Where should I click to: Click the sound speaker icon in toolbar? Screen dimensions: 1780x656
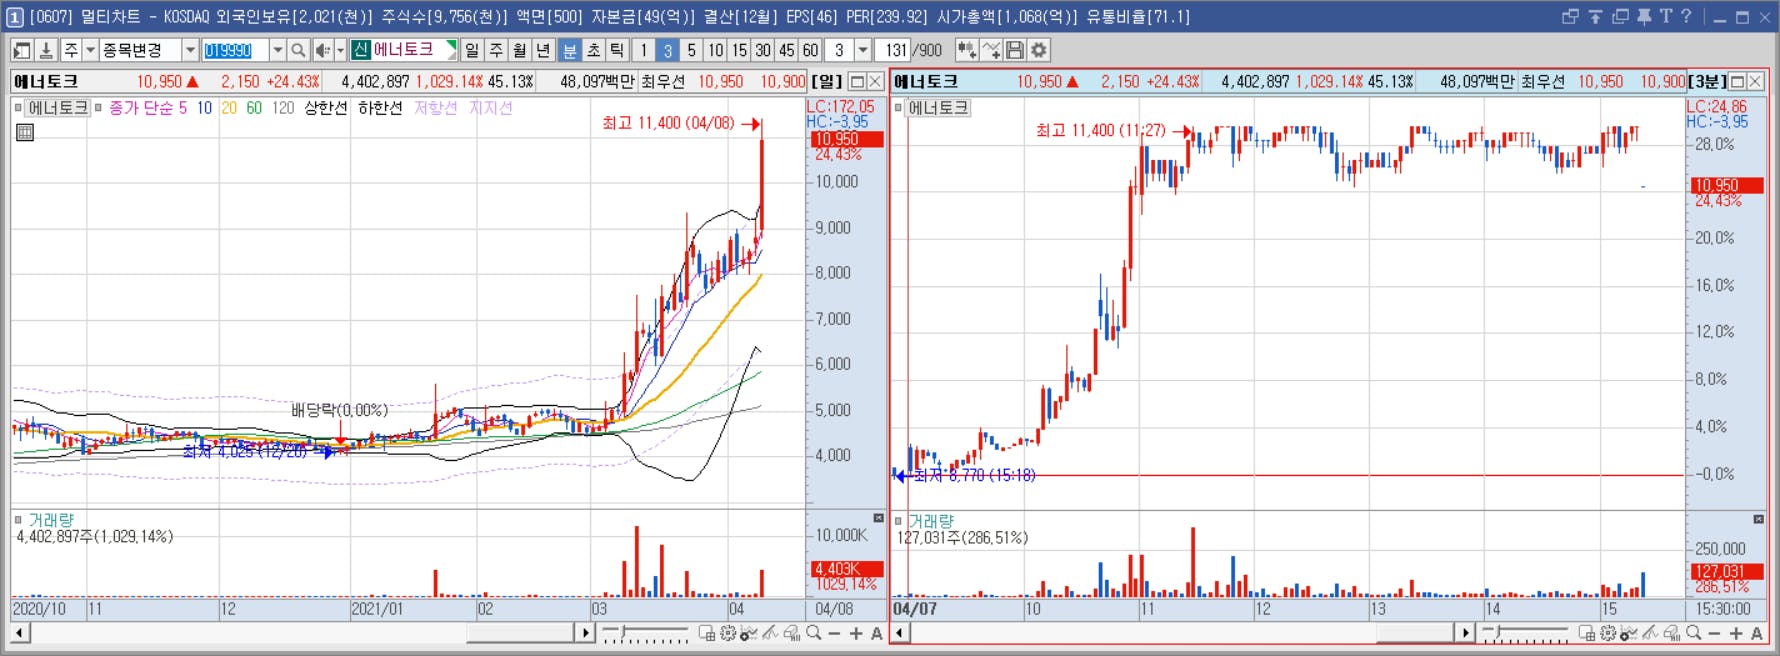(x=322, y=50)
